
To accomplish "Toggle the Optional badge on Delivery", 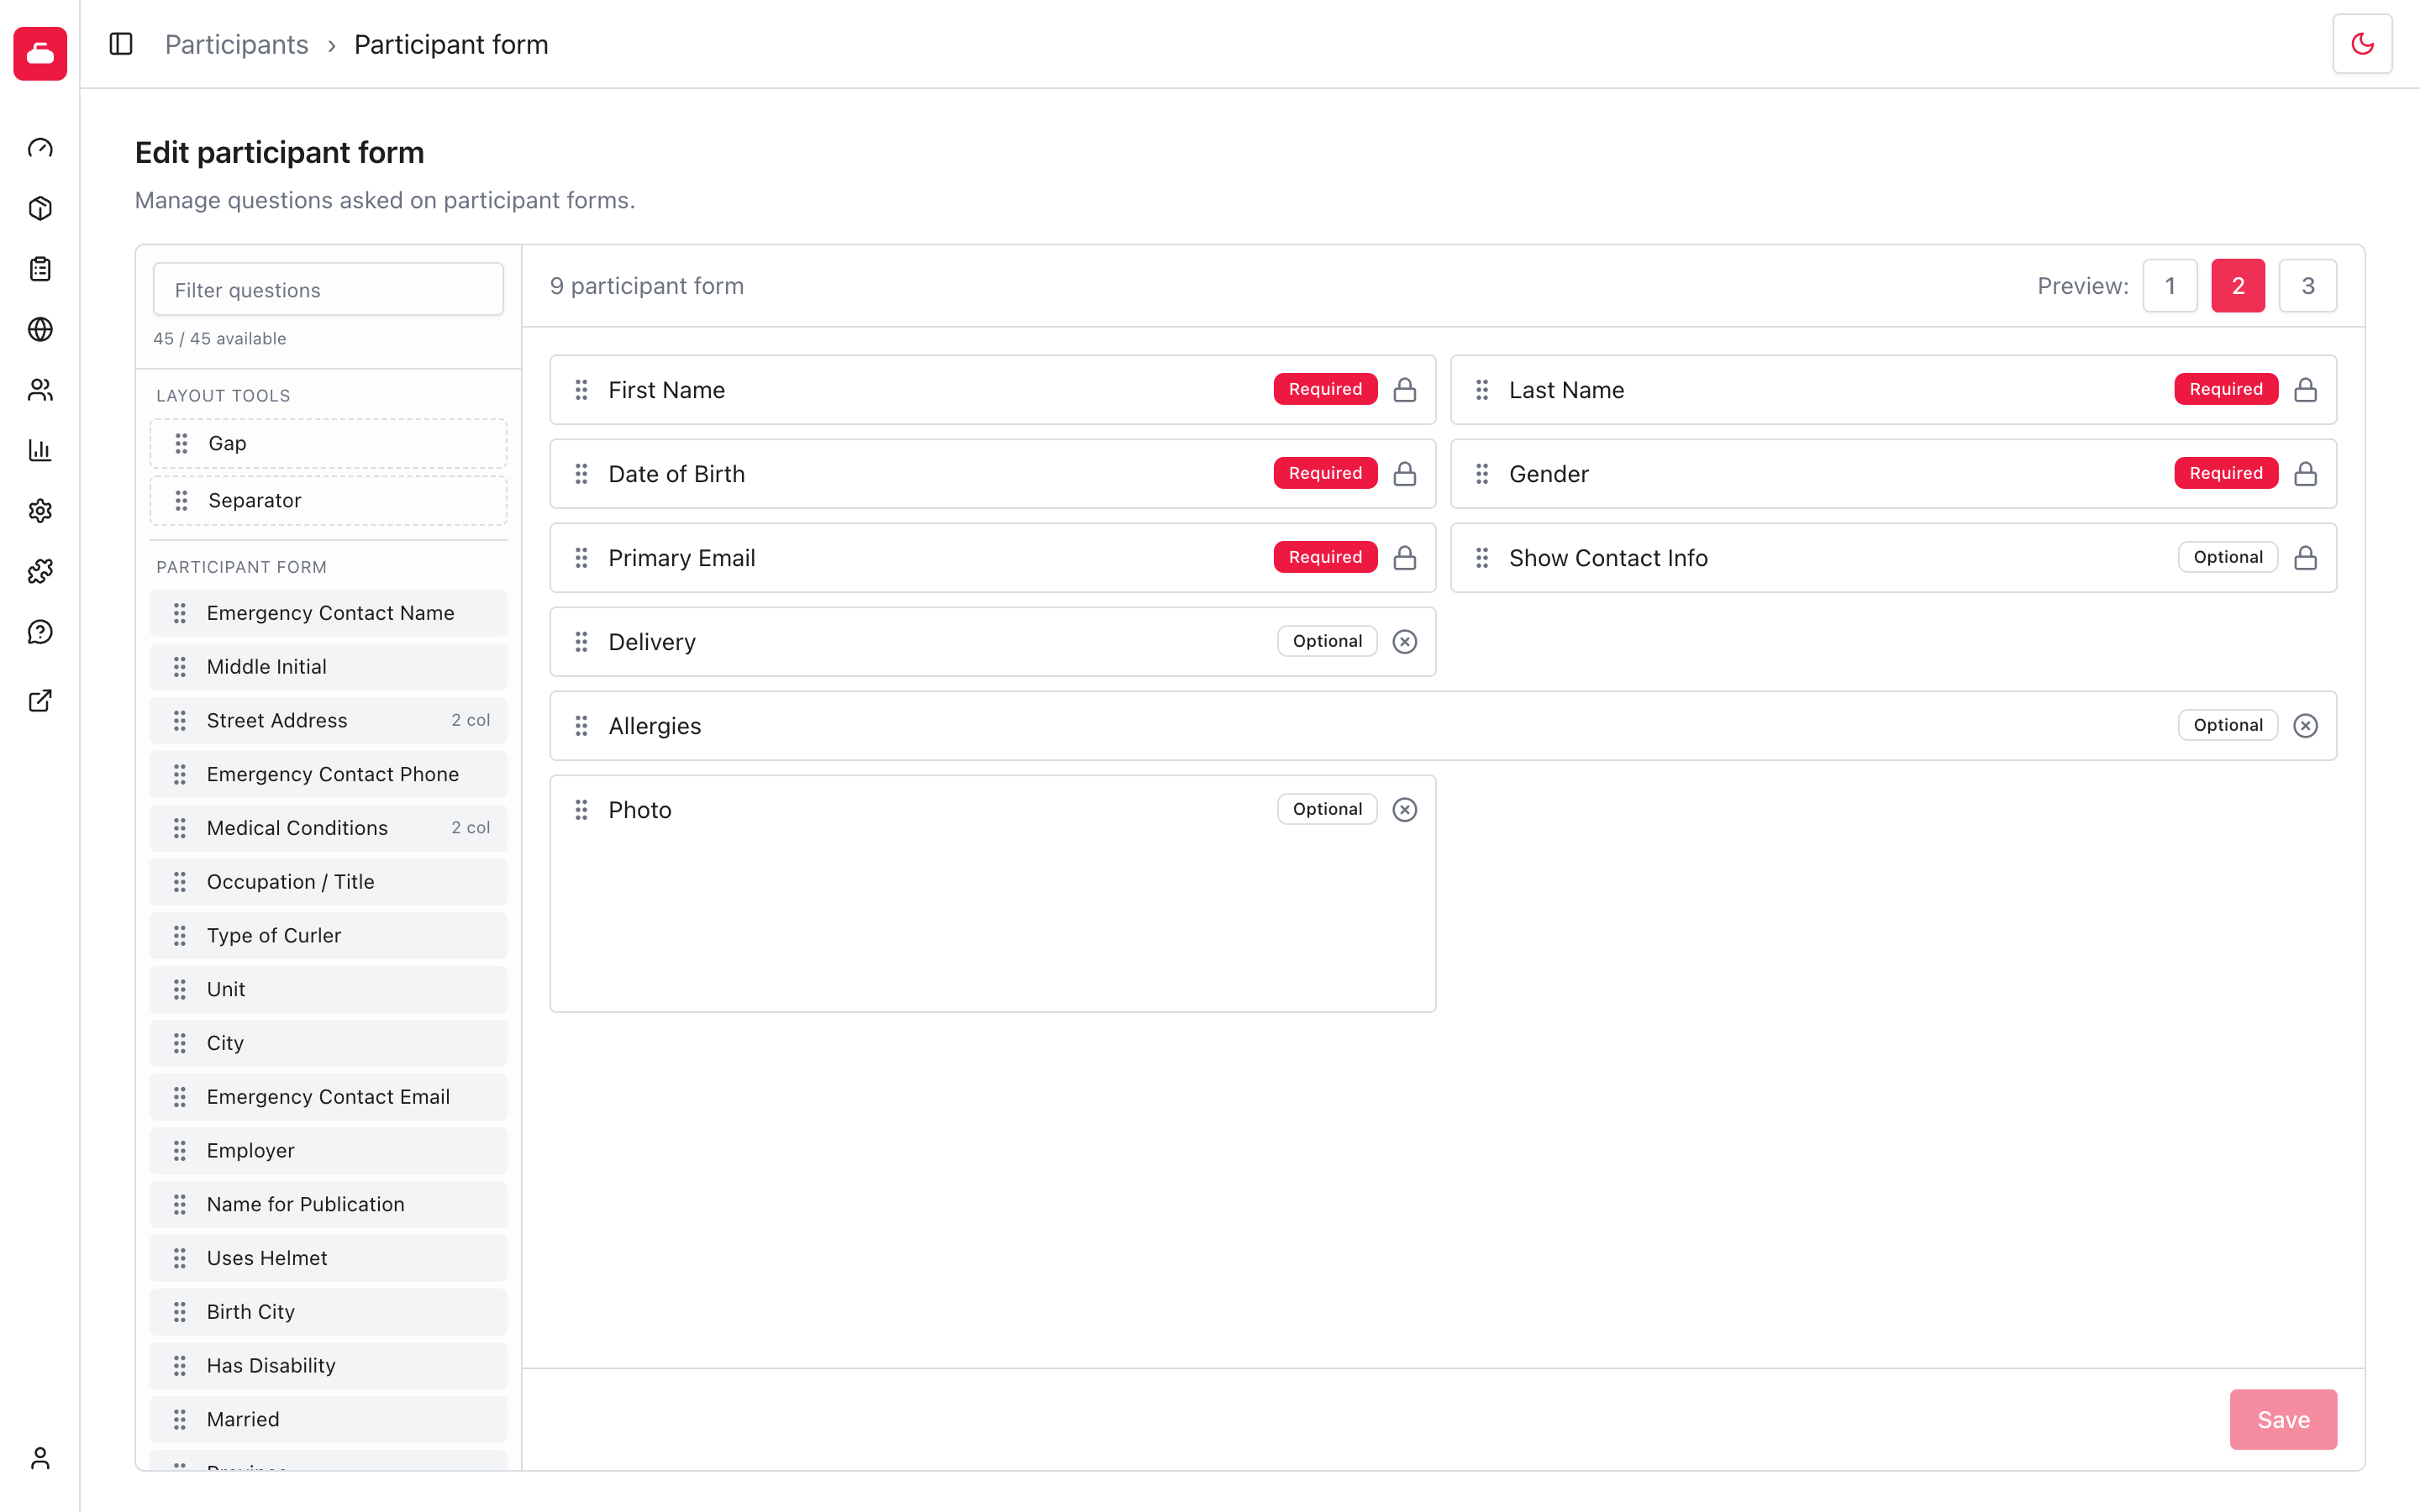I will pyautogui.click(x=1327, y=642).
